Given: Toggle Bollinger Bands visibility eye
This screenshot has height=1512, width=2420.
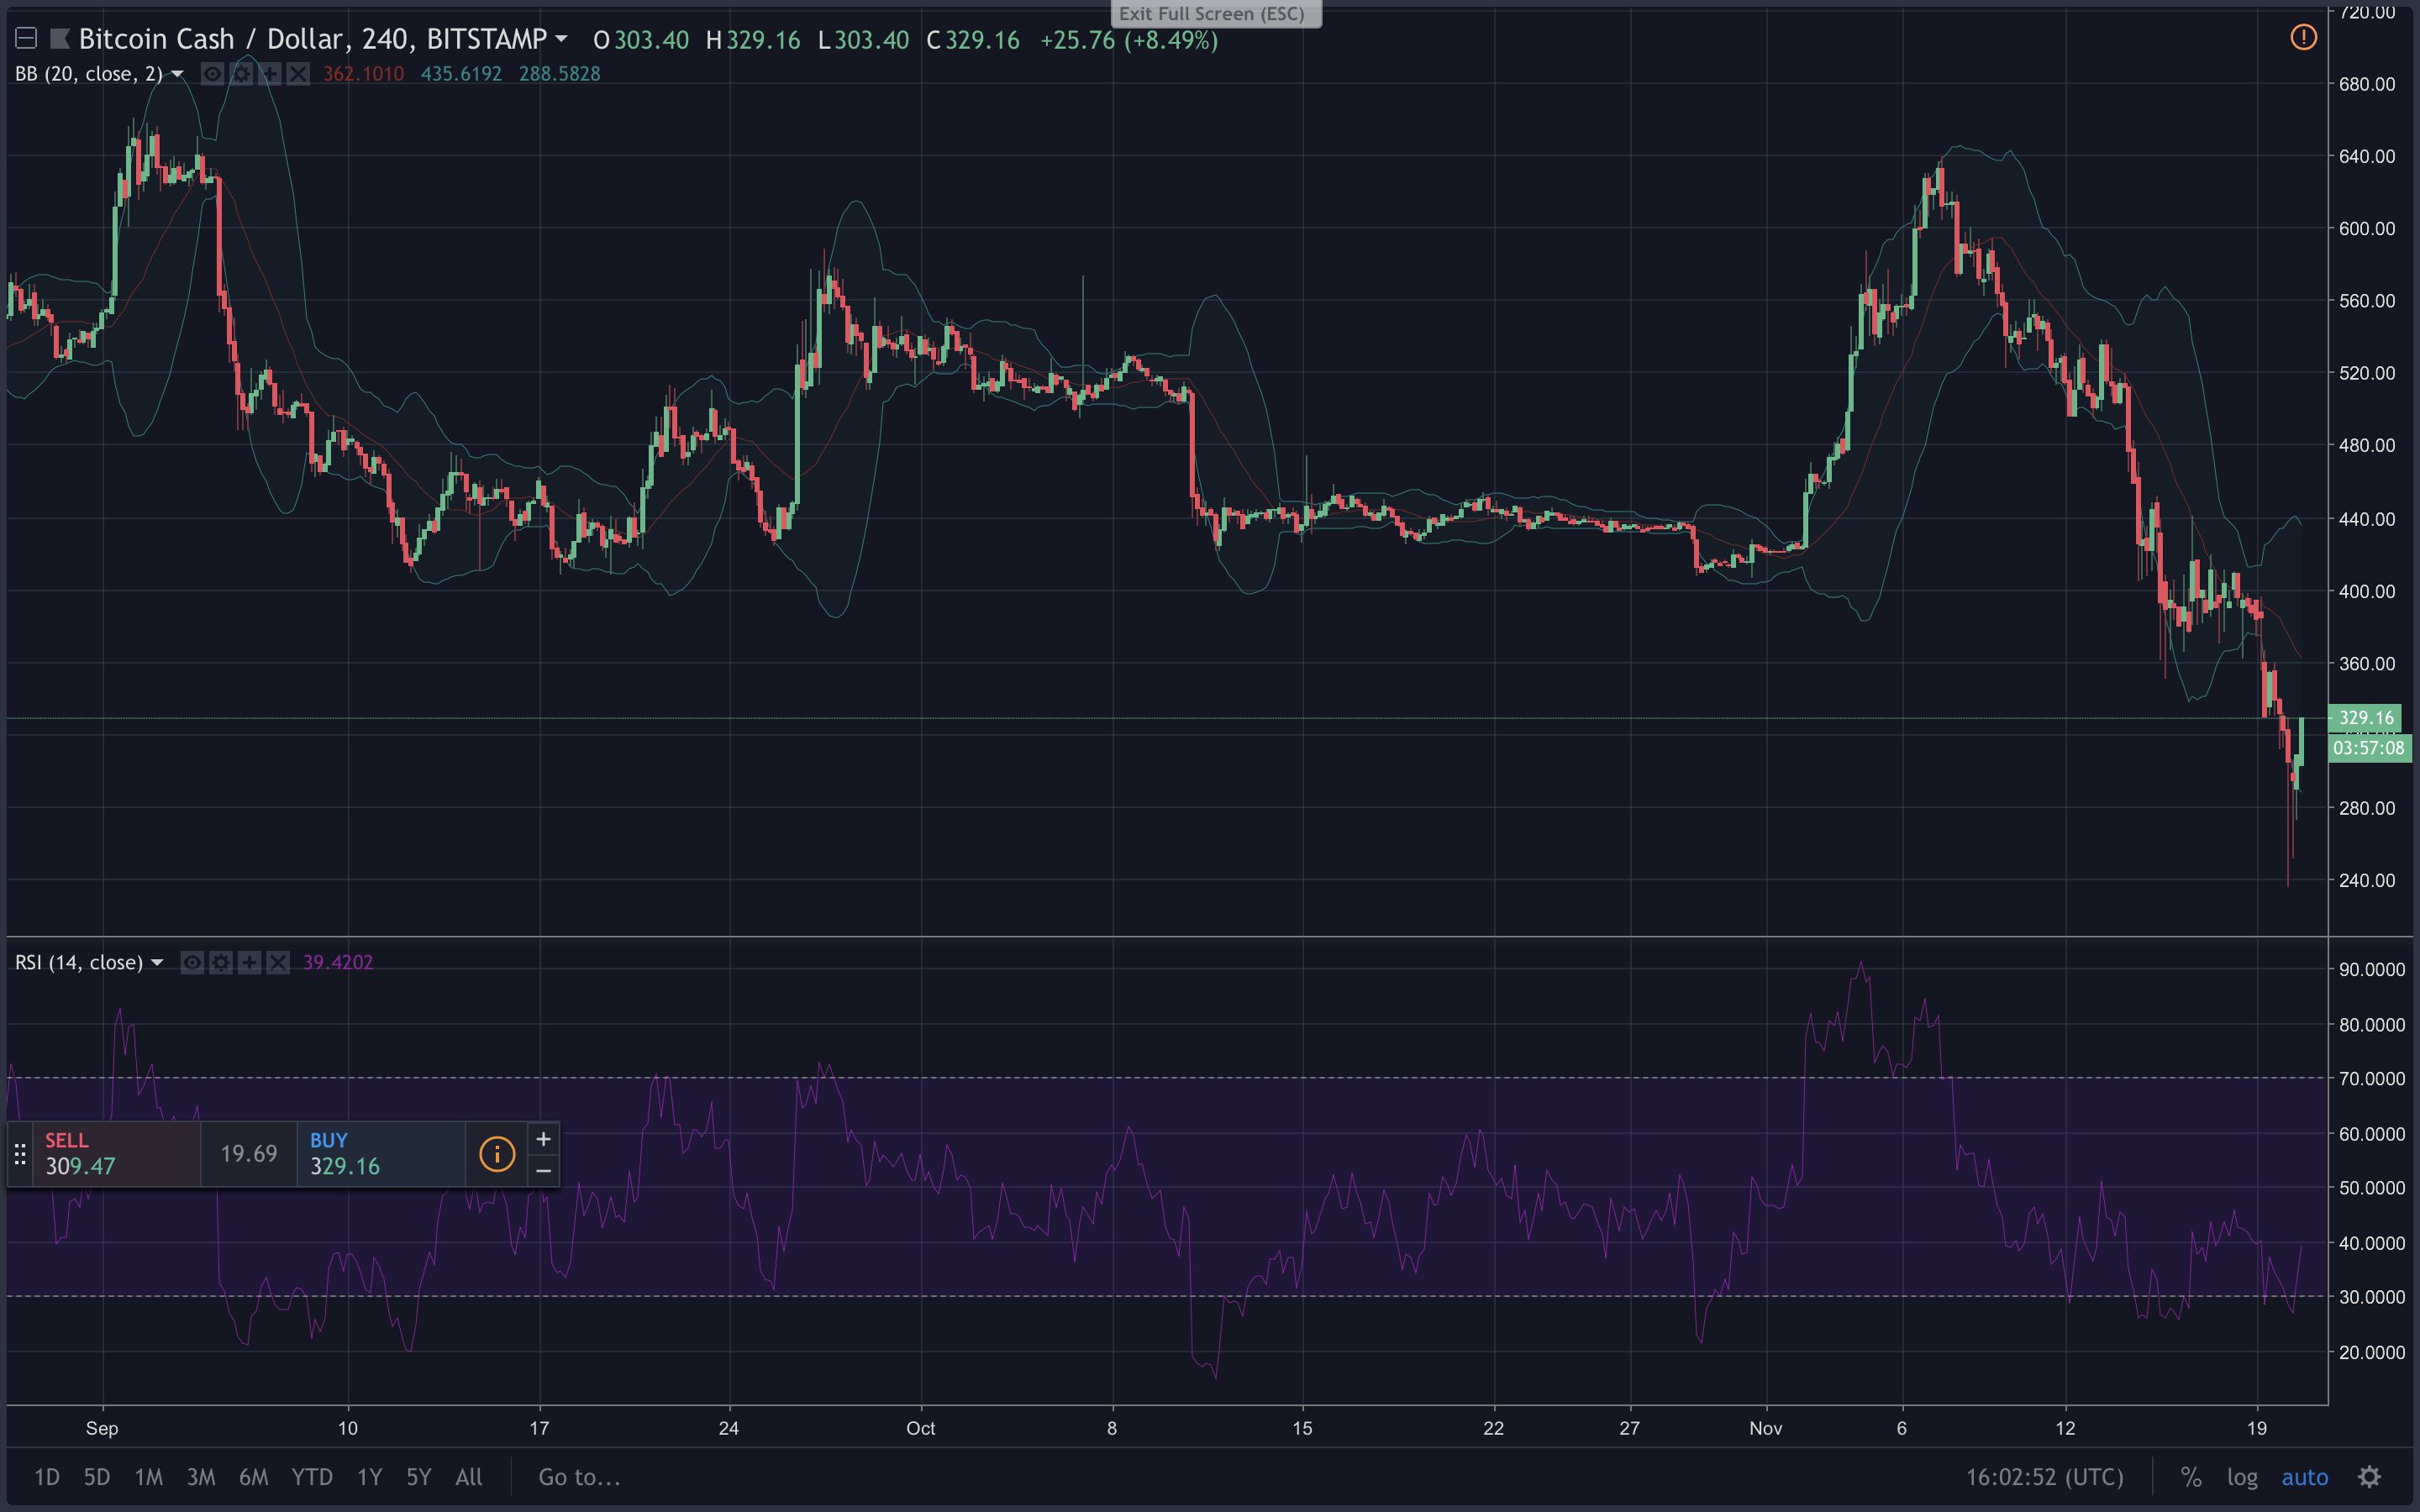Looking at the screenshot, I should pyautogui.click(x=212, y=74).
